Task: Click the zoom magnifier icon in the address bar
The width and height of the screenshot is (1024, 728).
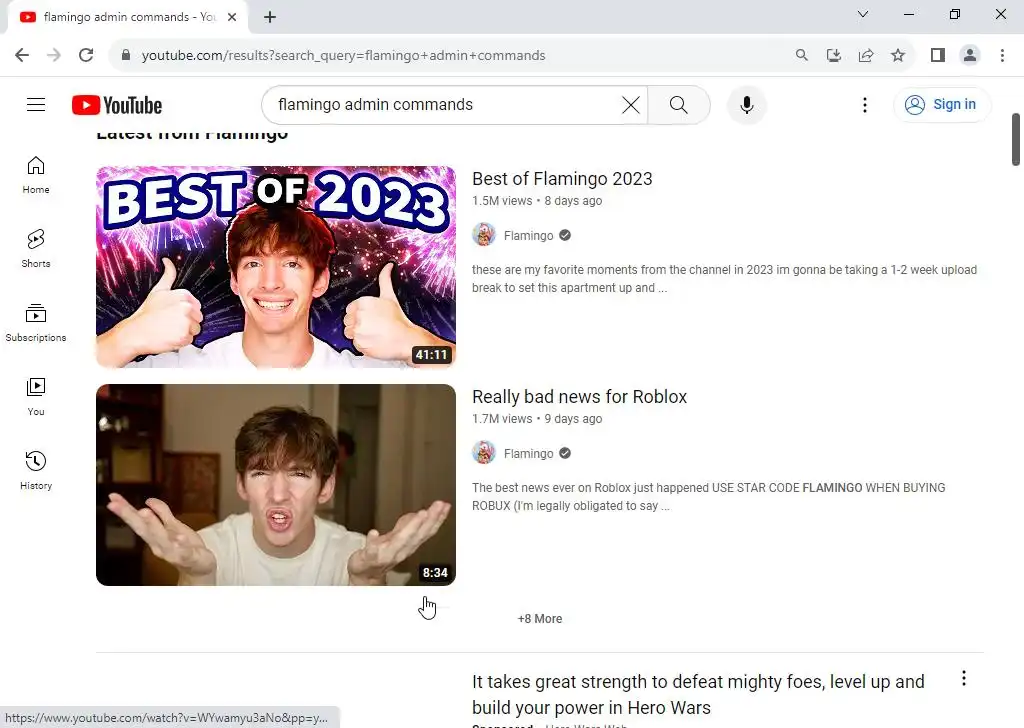Action: (x=801, y=55)
